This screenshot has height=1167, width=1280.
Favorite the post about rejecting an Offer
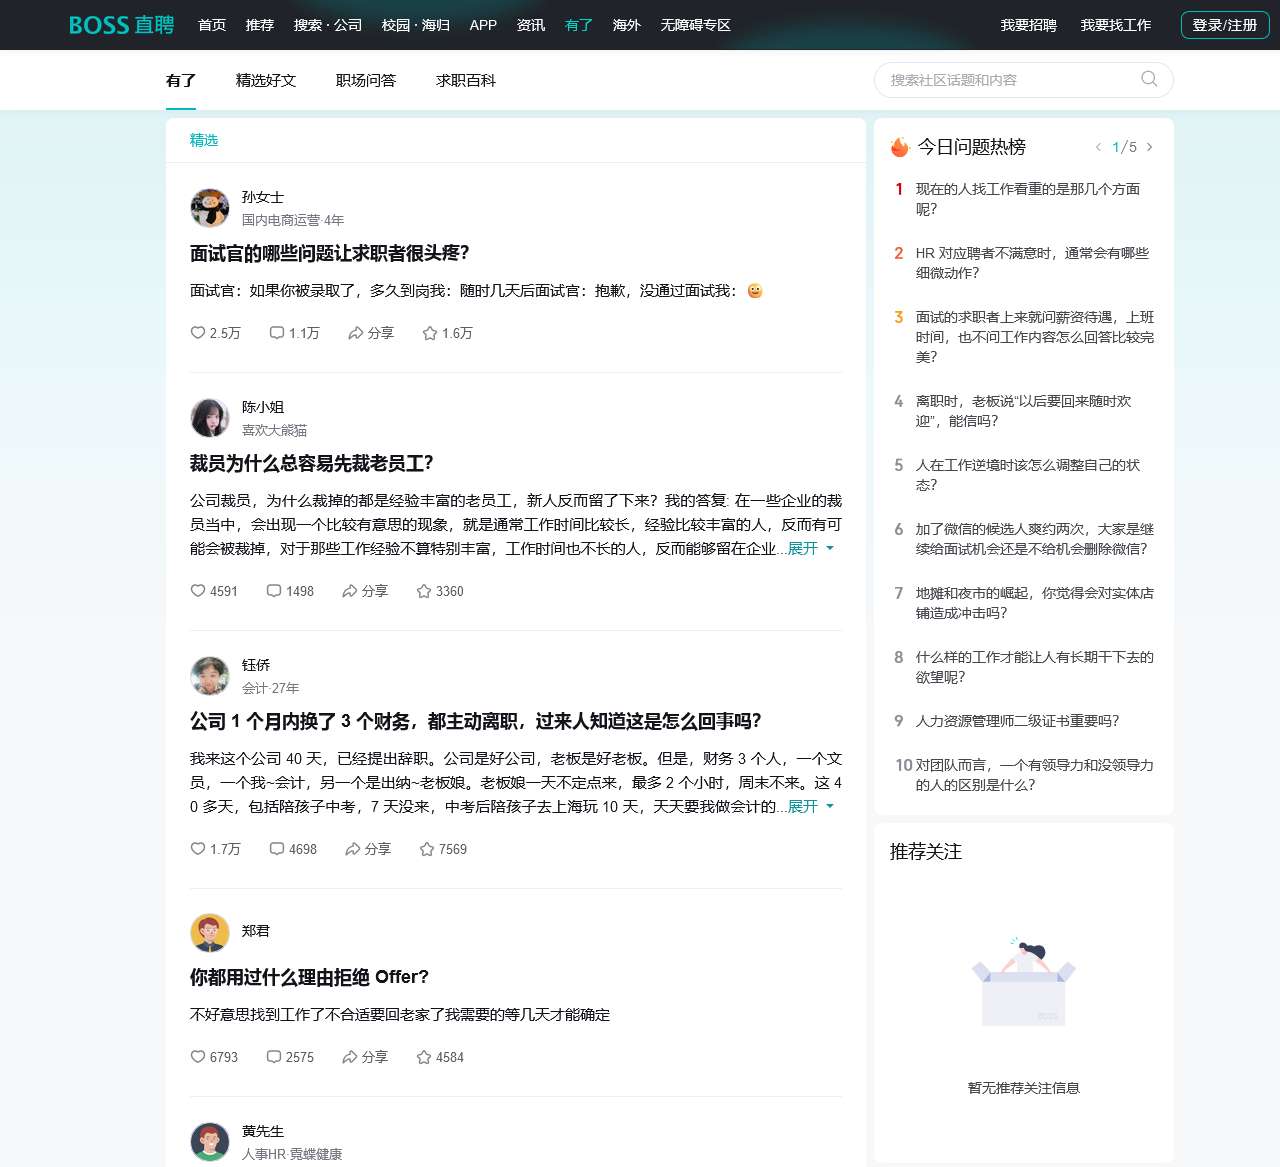tap(440, 1057)
